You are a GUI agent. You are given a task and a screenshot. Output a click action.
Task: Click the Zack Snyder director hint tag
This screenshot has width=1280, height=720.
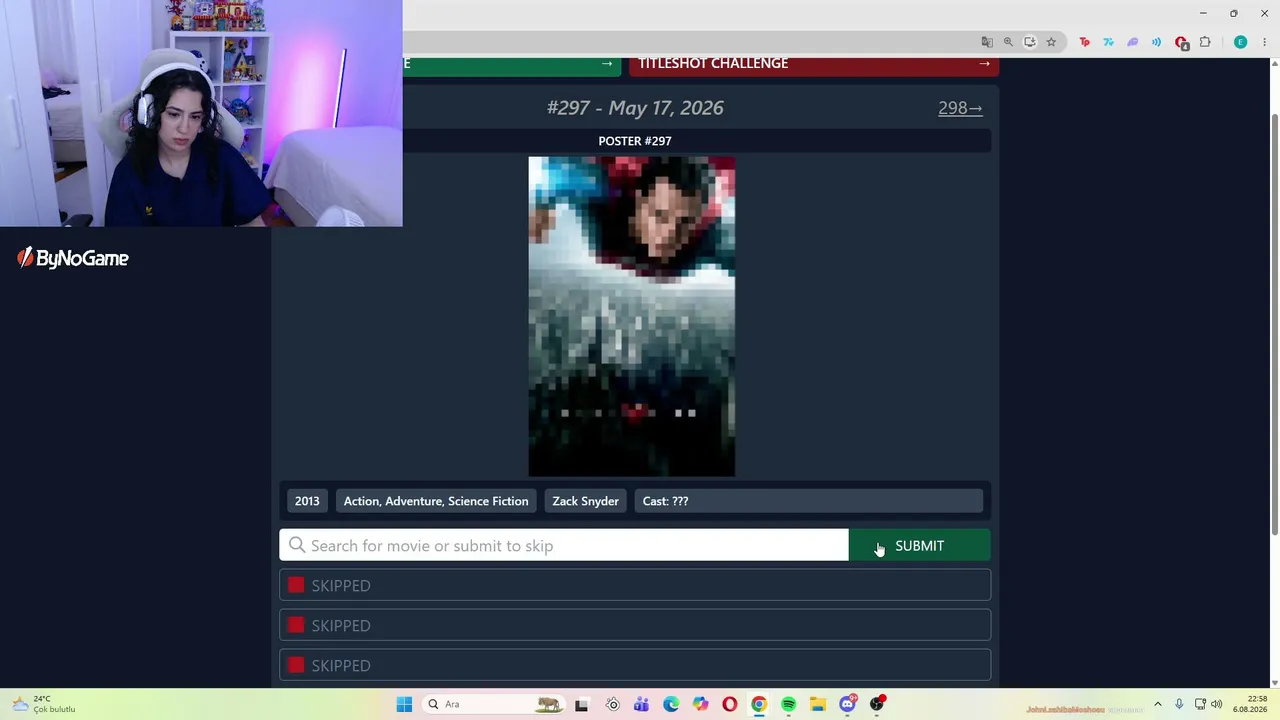click(x=586, y=501)
